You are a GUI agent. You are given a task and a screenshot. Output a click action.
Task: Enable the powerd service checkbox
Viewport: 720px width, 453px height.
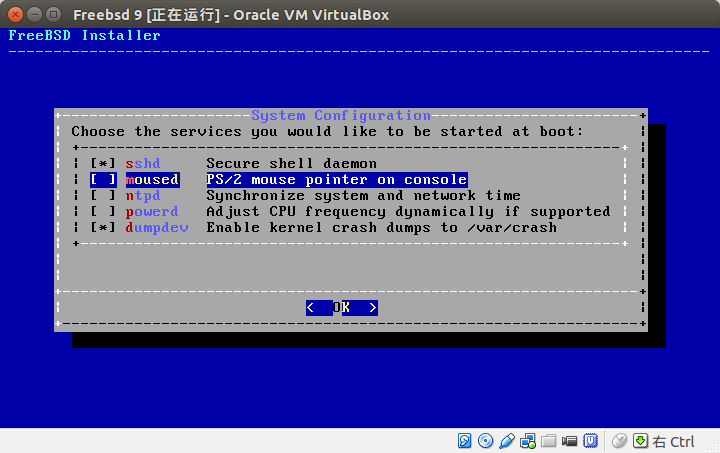click(103, 212)
